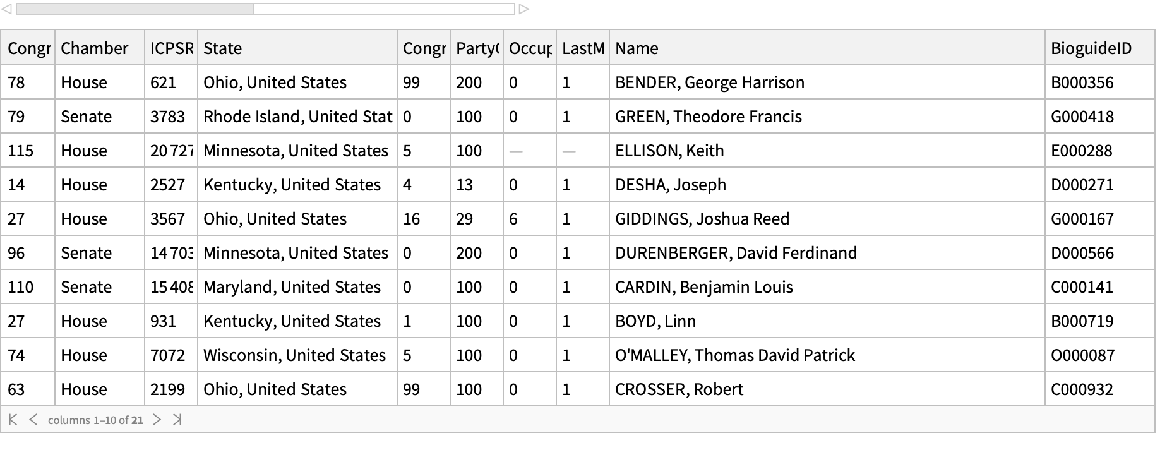Select the CARDIN, Benjamin Louis cell
1156x456 pixels.
click(x=704, y=287)
